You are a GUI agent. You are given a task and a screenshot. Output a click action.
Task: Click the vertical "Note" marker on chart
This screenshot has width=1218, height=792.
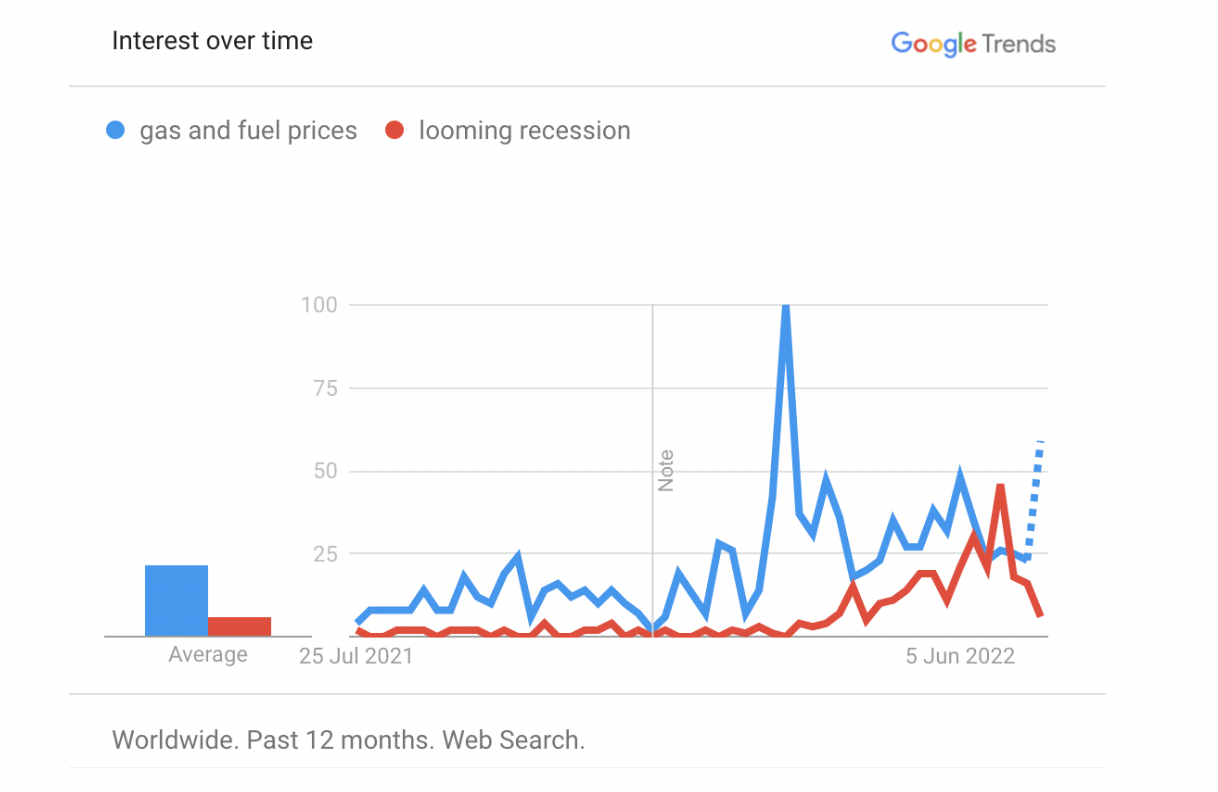666,470
